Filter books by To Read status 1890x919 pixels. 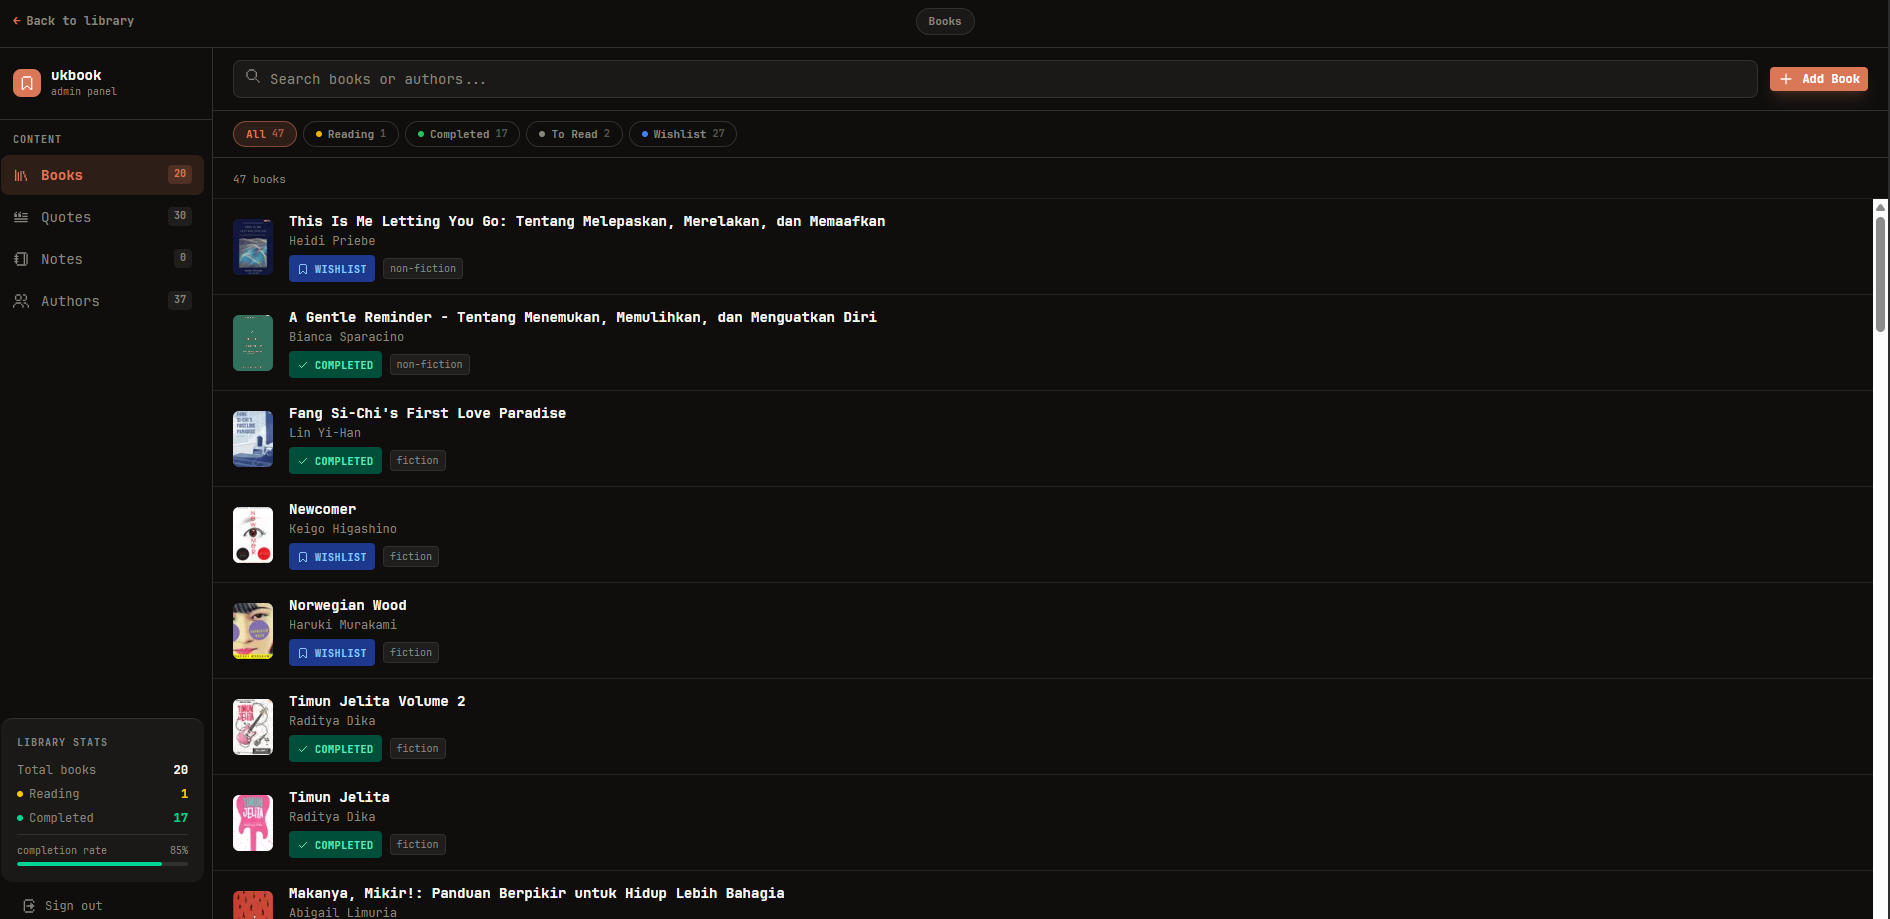(574, 134)
